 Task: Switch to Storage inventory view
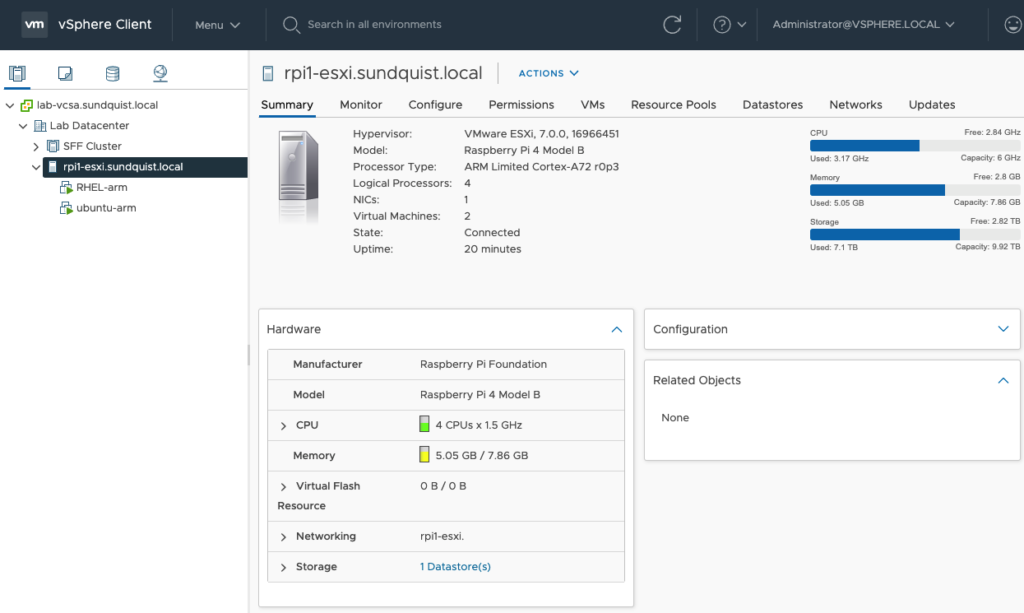112,73
